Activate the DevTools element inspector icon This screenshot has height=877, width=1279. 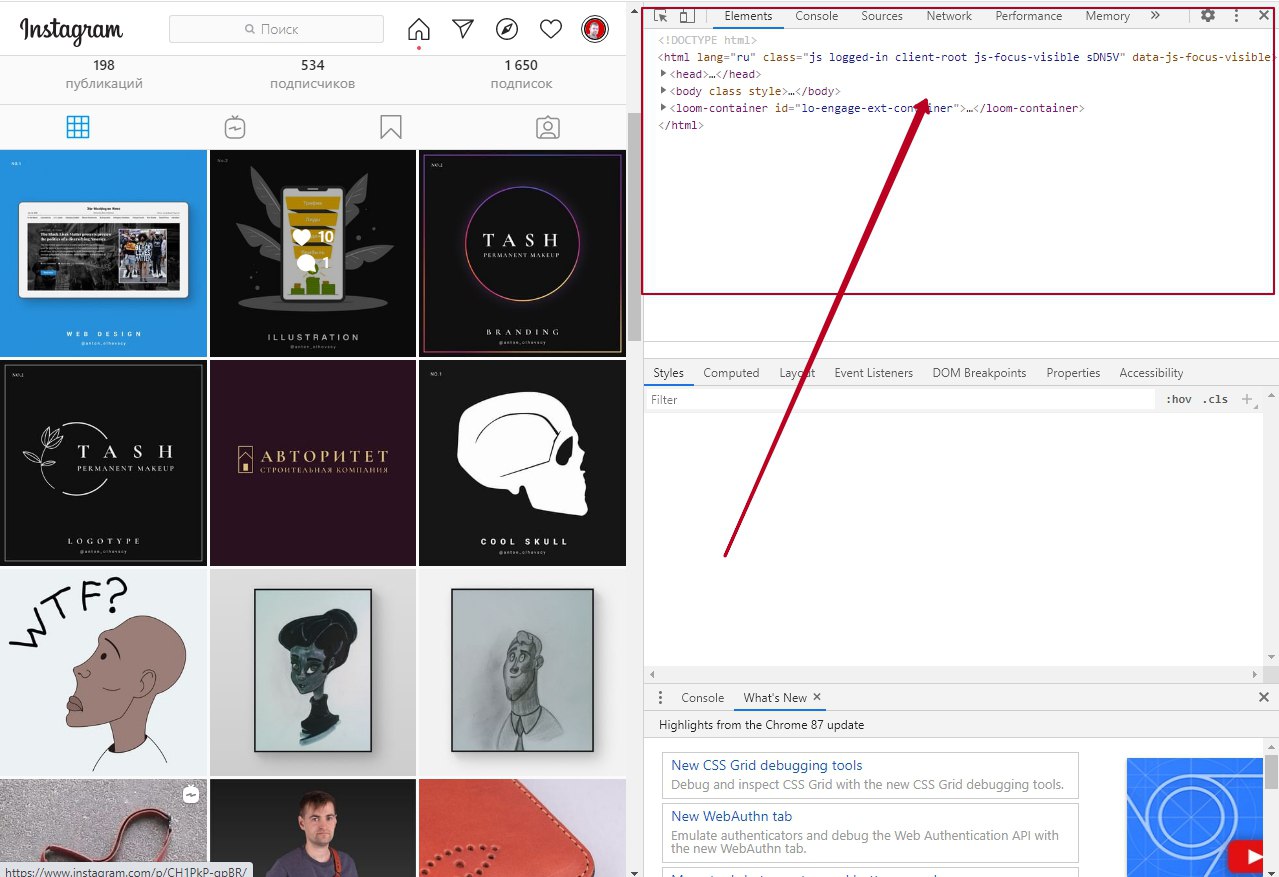coord(661,16)
